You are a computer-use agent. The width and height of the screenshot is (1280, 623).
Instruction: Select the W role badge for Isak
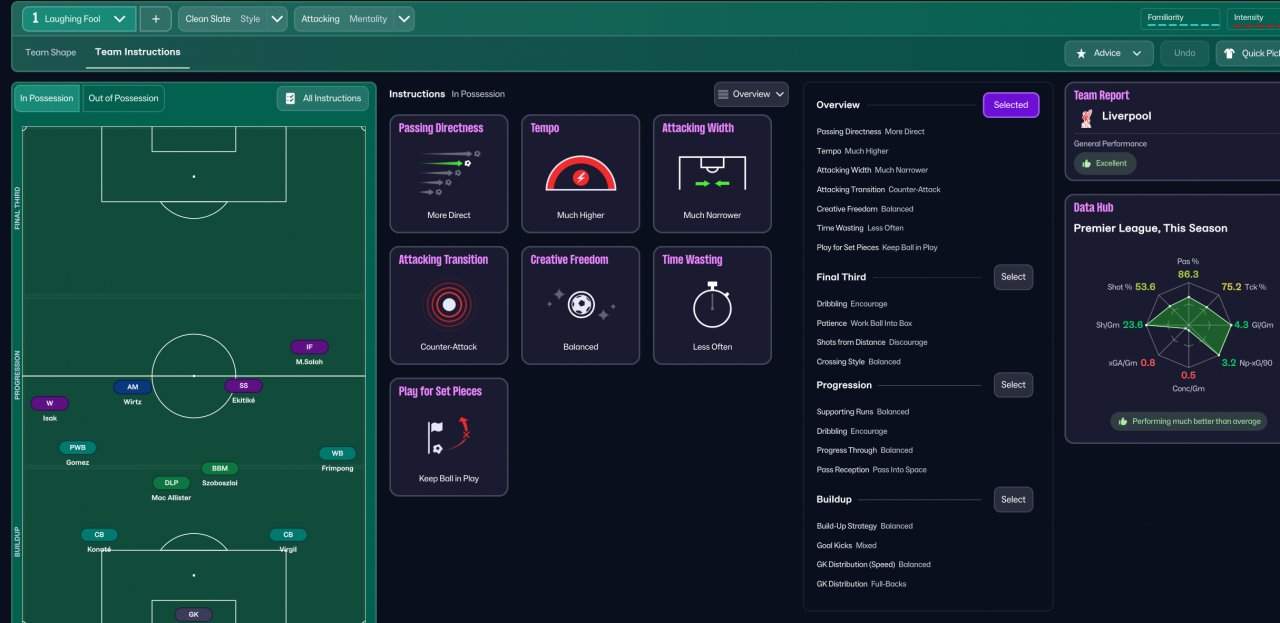tap(50, 404)
